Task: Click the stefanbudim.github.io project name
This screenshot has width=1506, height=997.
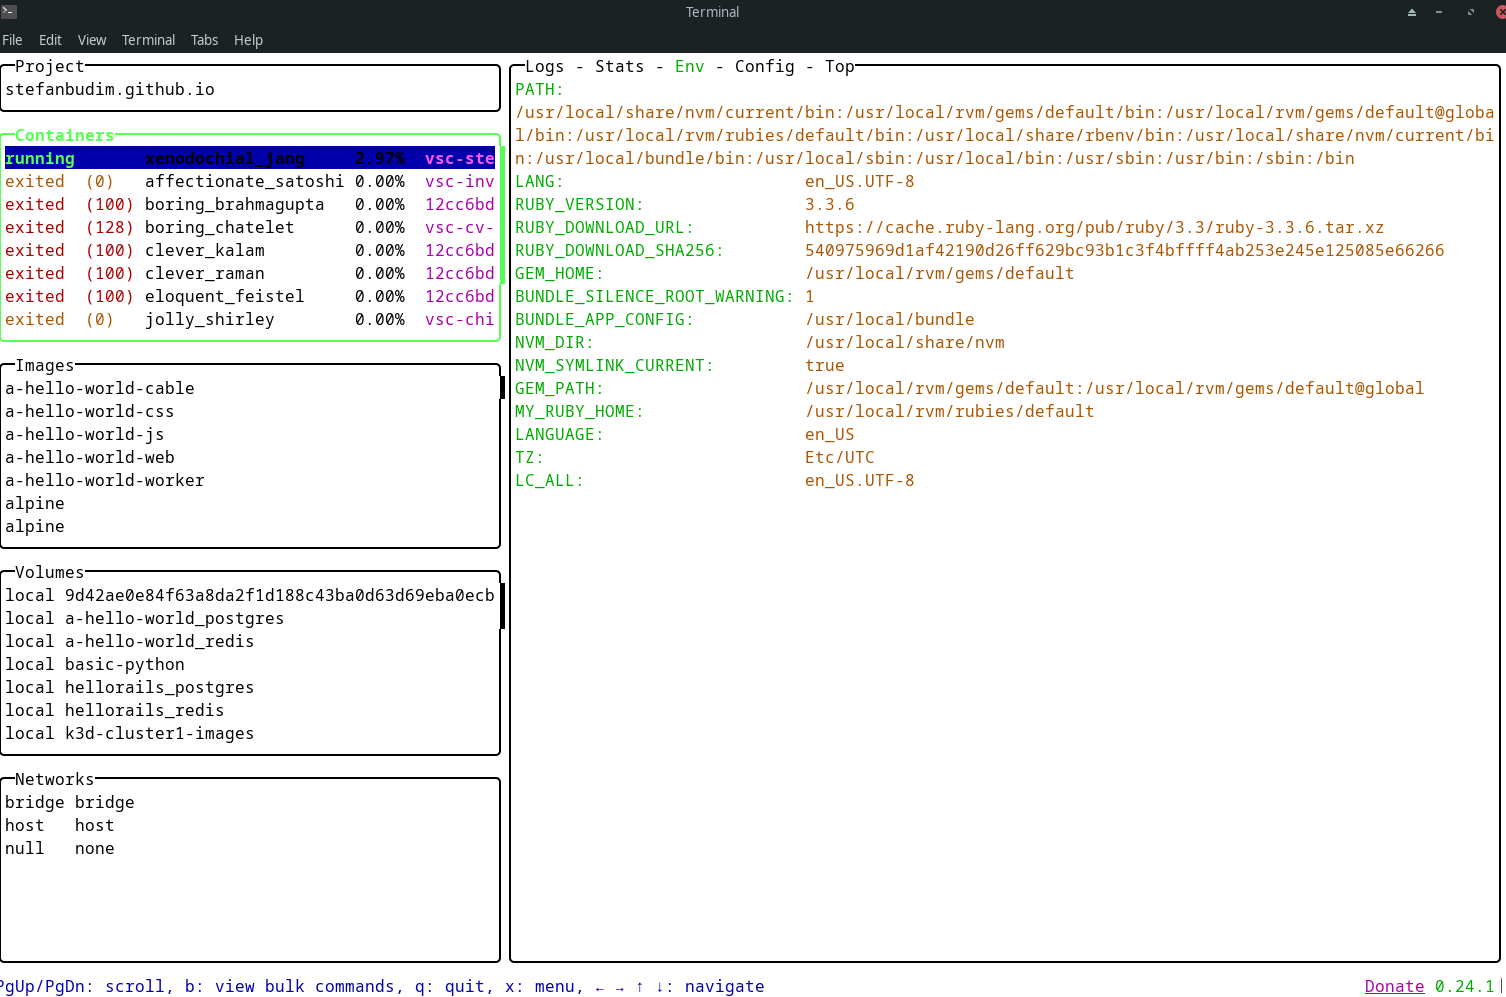Action: (x=110, y=90)
